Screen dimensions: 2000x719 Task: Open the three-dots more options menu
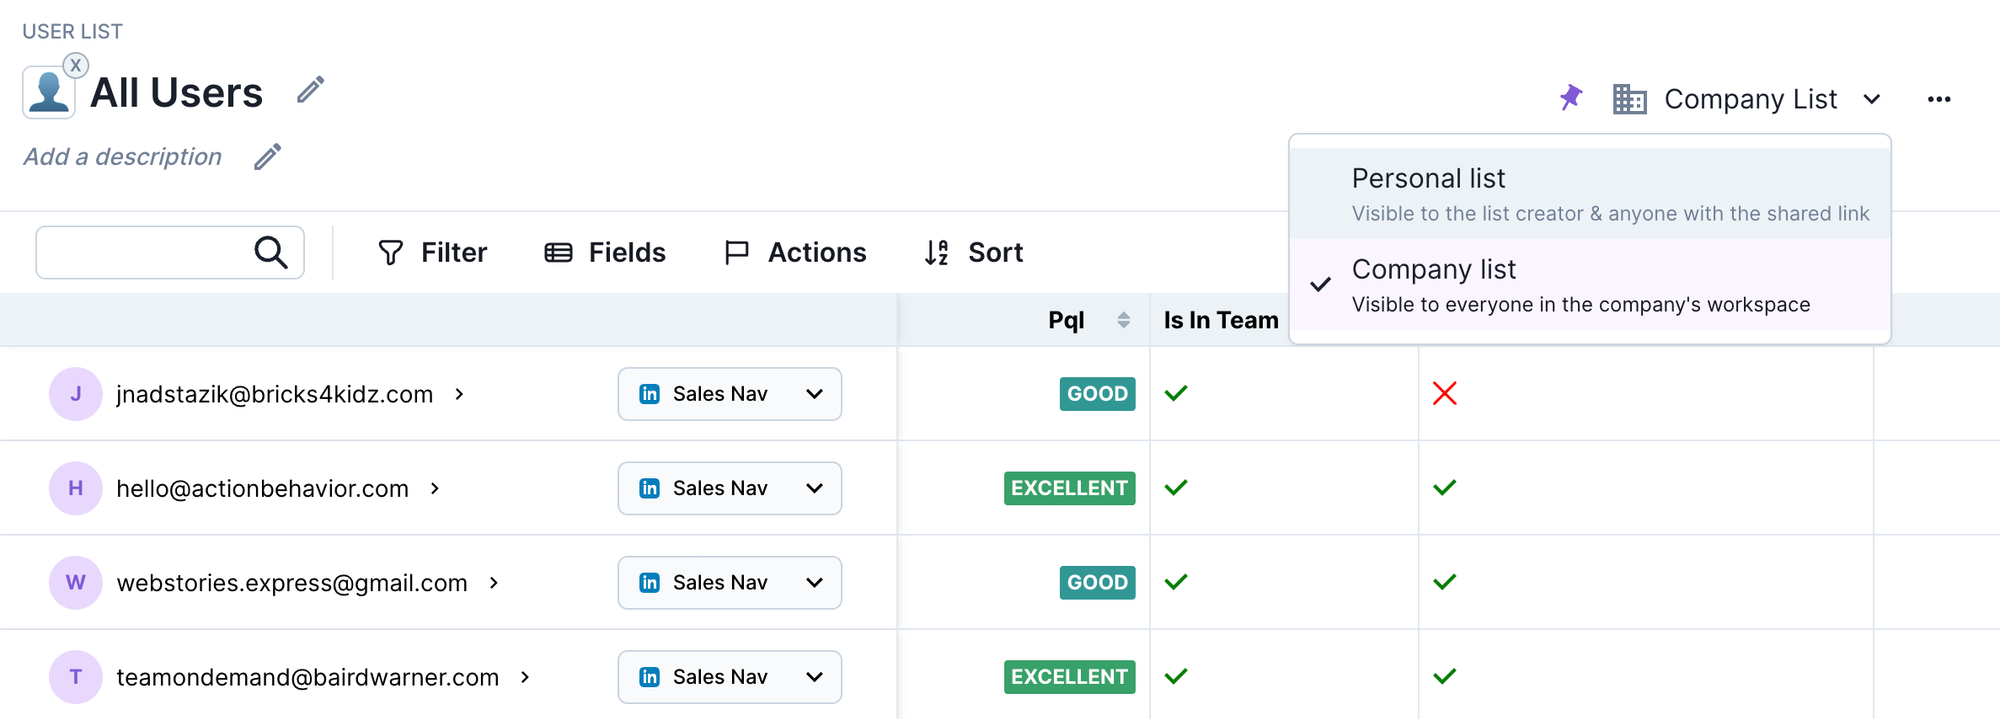1939,99
